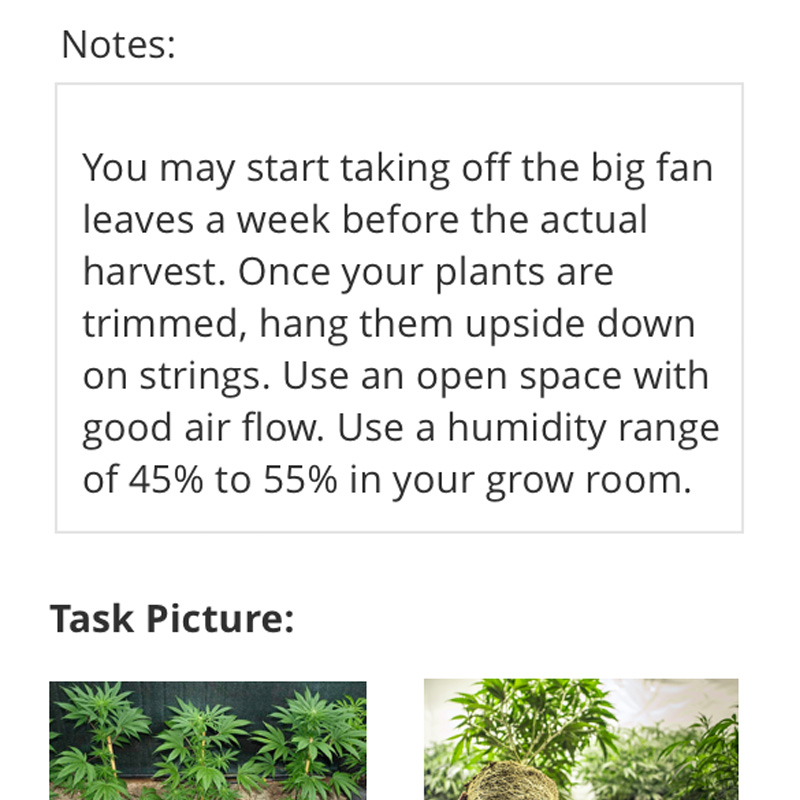
Task: Click the word 'week' in the notes
Action: pos(283,219)
